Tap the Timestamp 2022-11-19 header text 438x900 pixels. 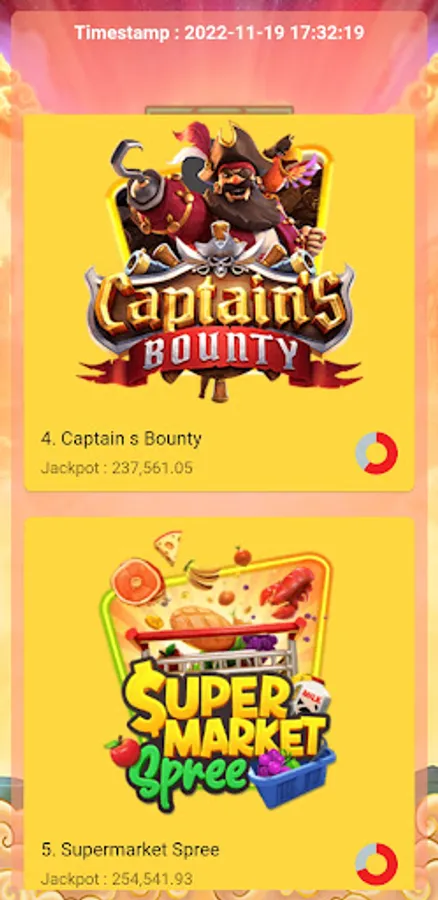click(x=219, y=33)
